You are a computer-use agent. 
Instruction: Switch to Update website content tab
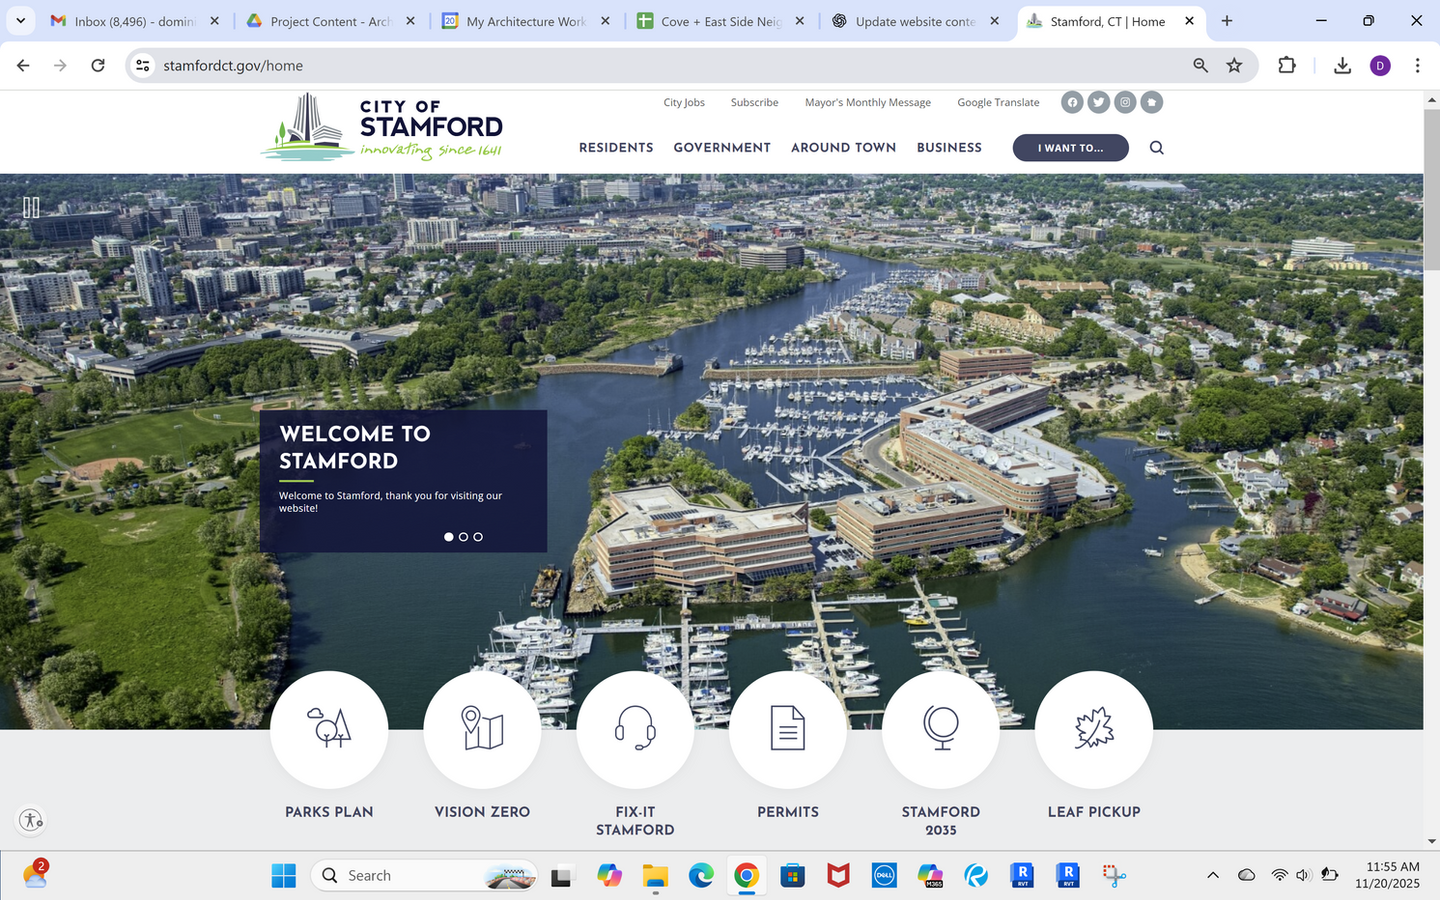tap(917, 21)
